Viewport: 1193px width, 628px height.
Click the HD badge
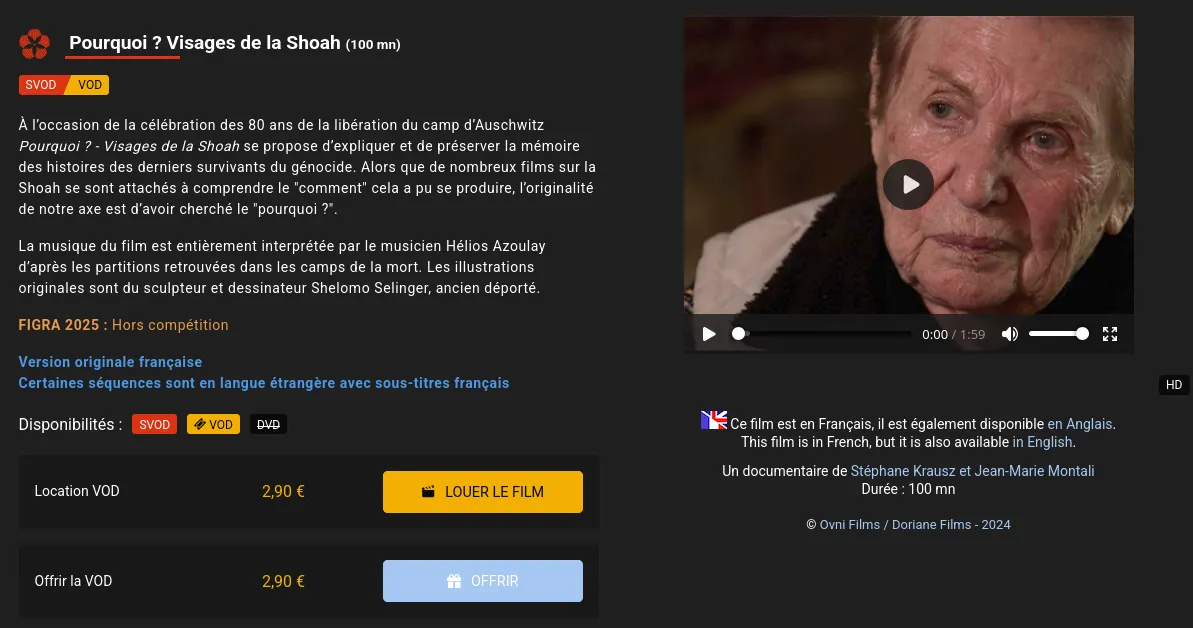tap(1174, 385)
